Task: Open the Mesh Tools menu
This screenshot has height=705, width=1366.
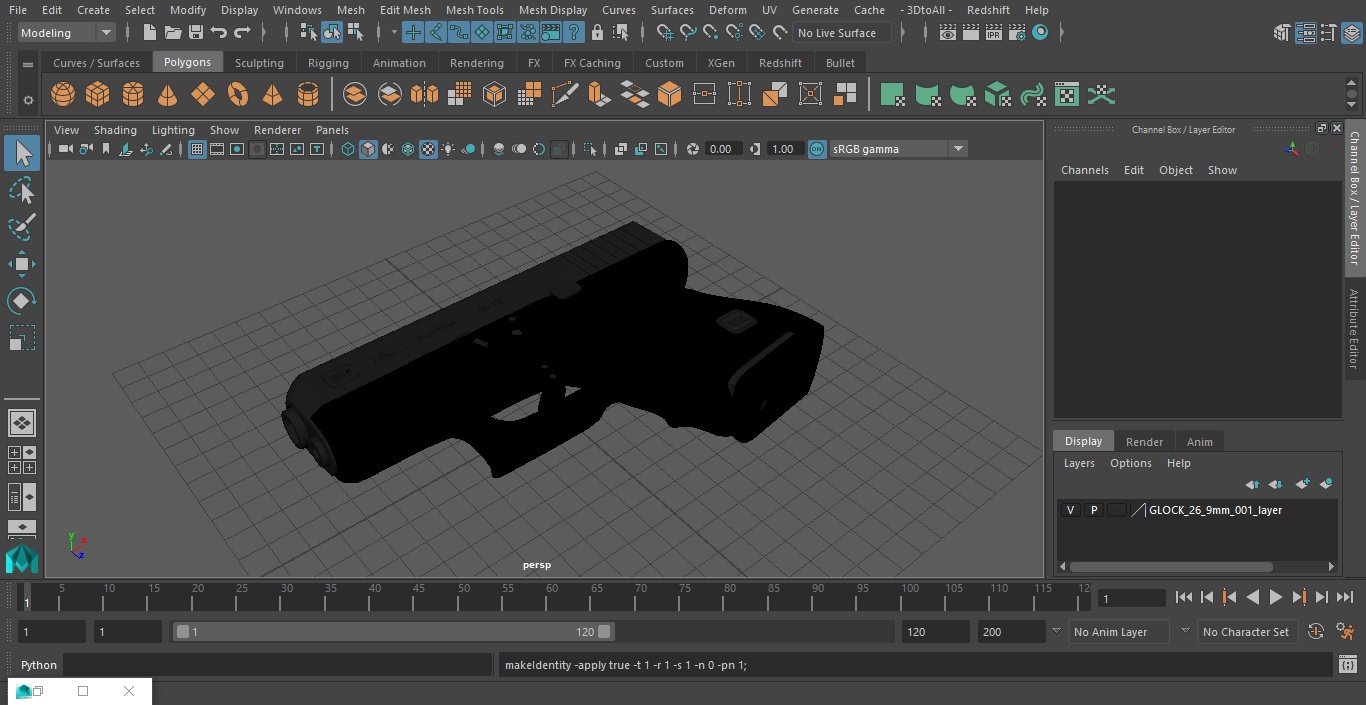Action: click(474, 10)
